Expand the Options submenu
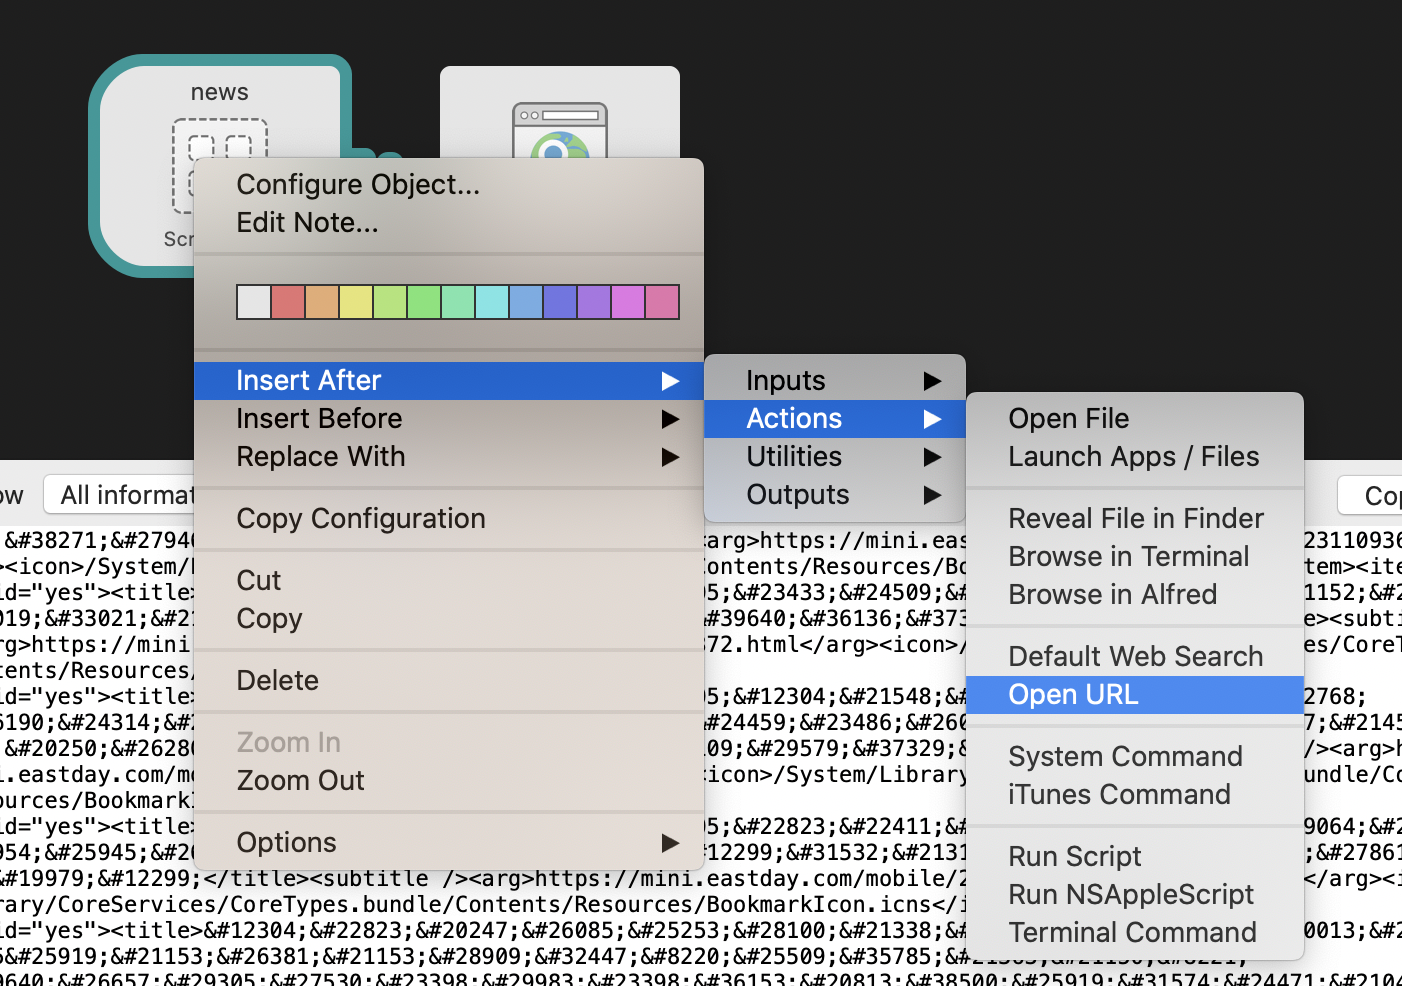The height and width of the screenshot is (986, 1402). tap(449, 843)
